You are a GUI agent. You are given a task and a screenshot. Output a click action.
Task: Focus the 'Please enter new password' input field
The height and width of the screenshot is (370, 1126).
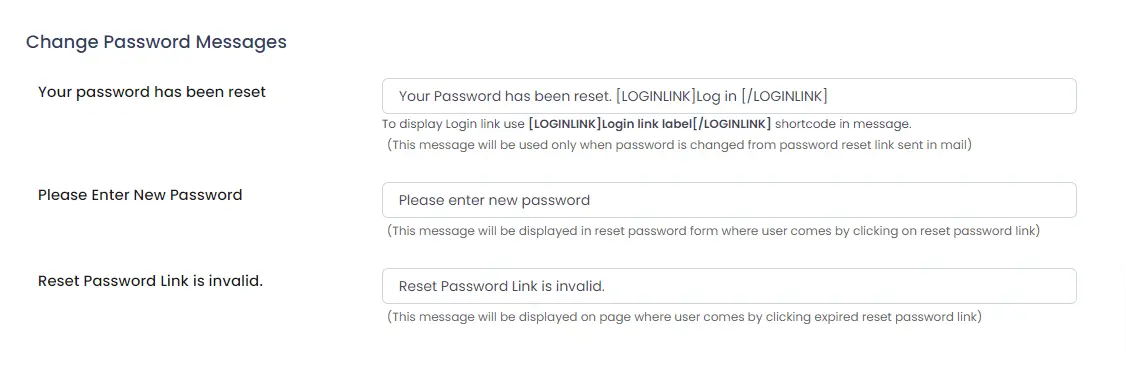(729, 200)
